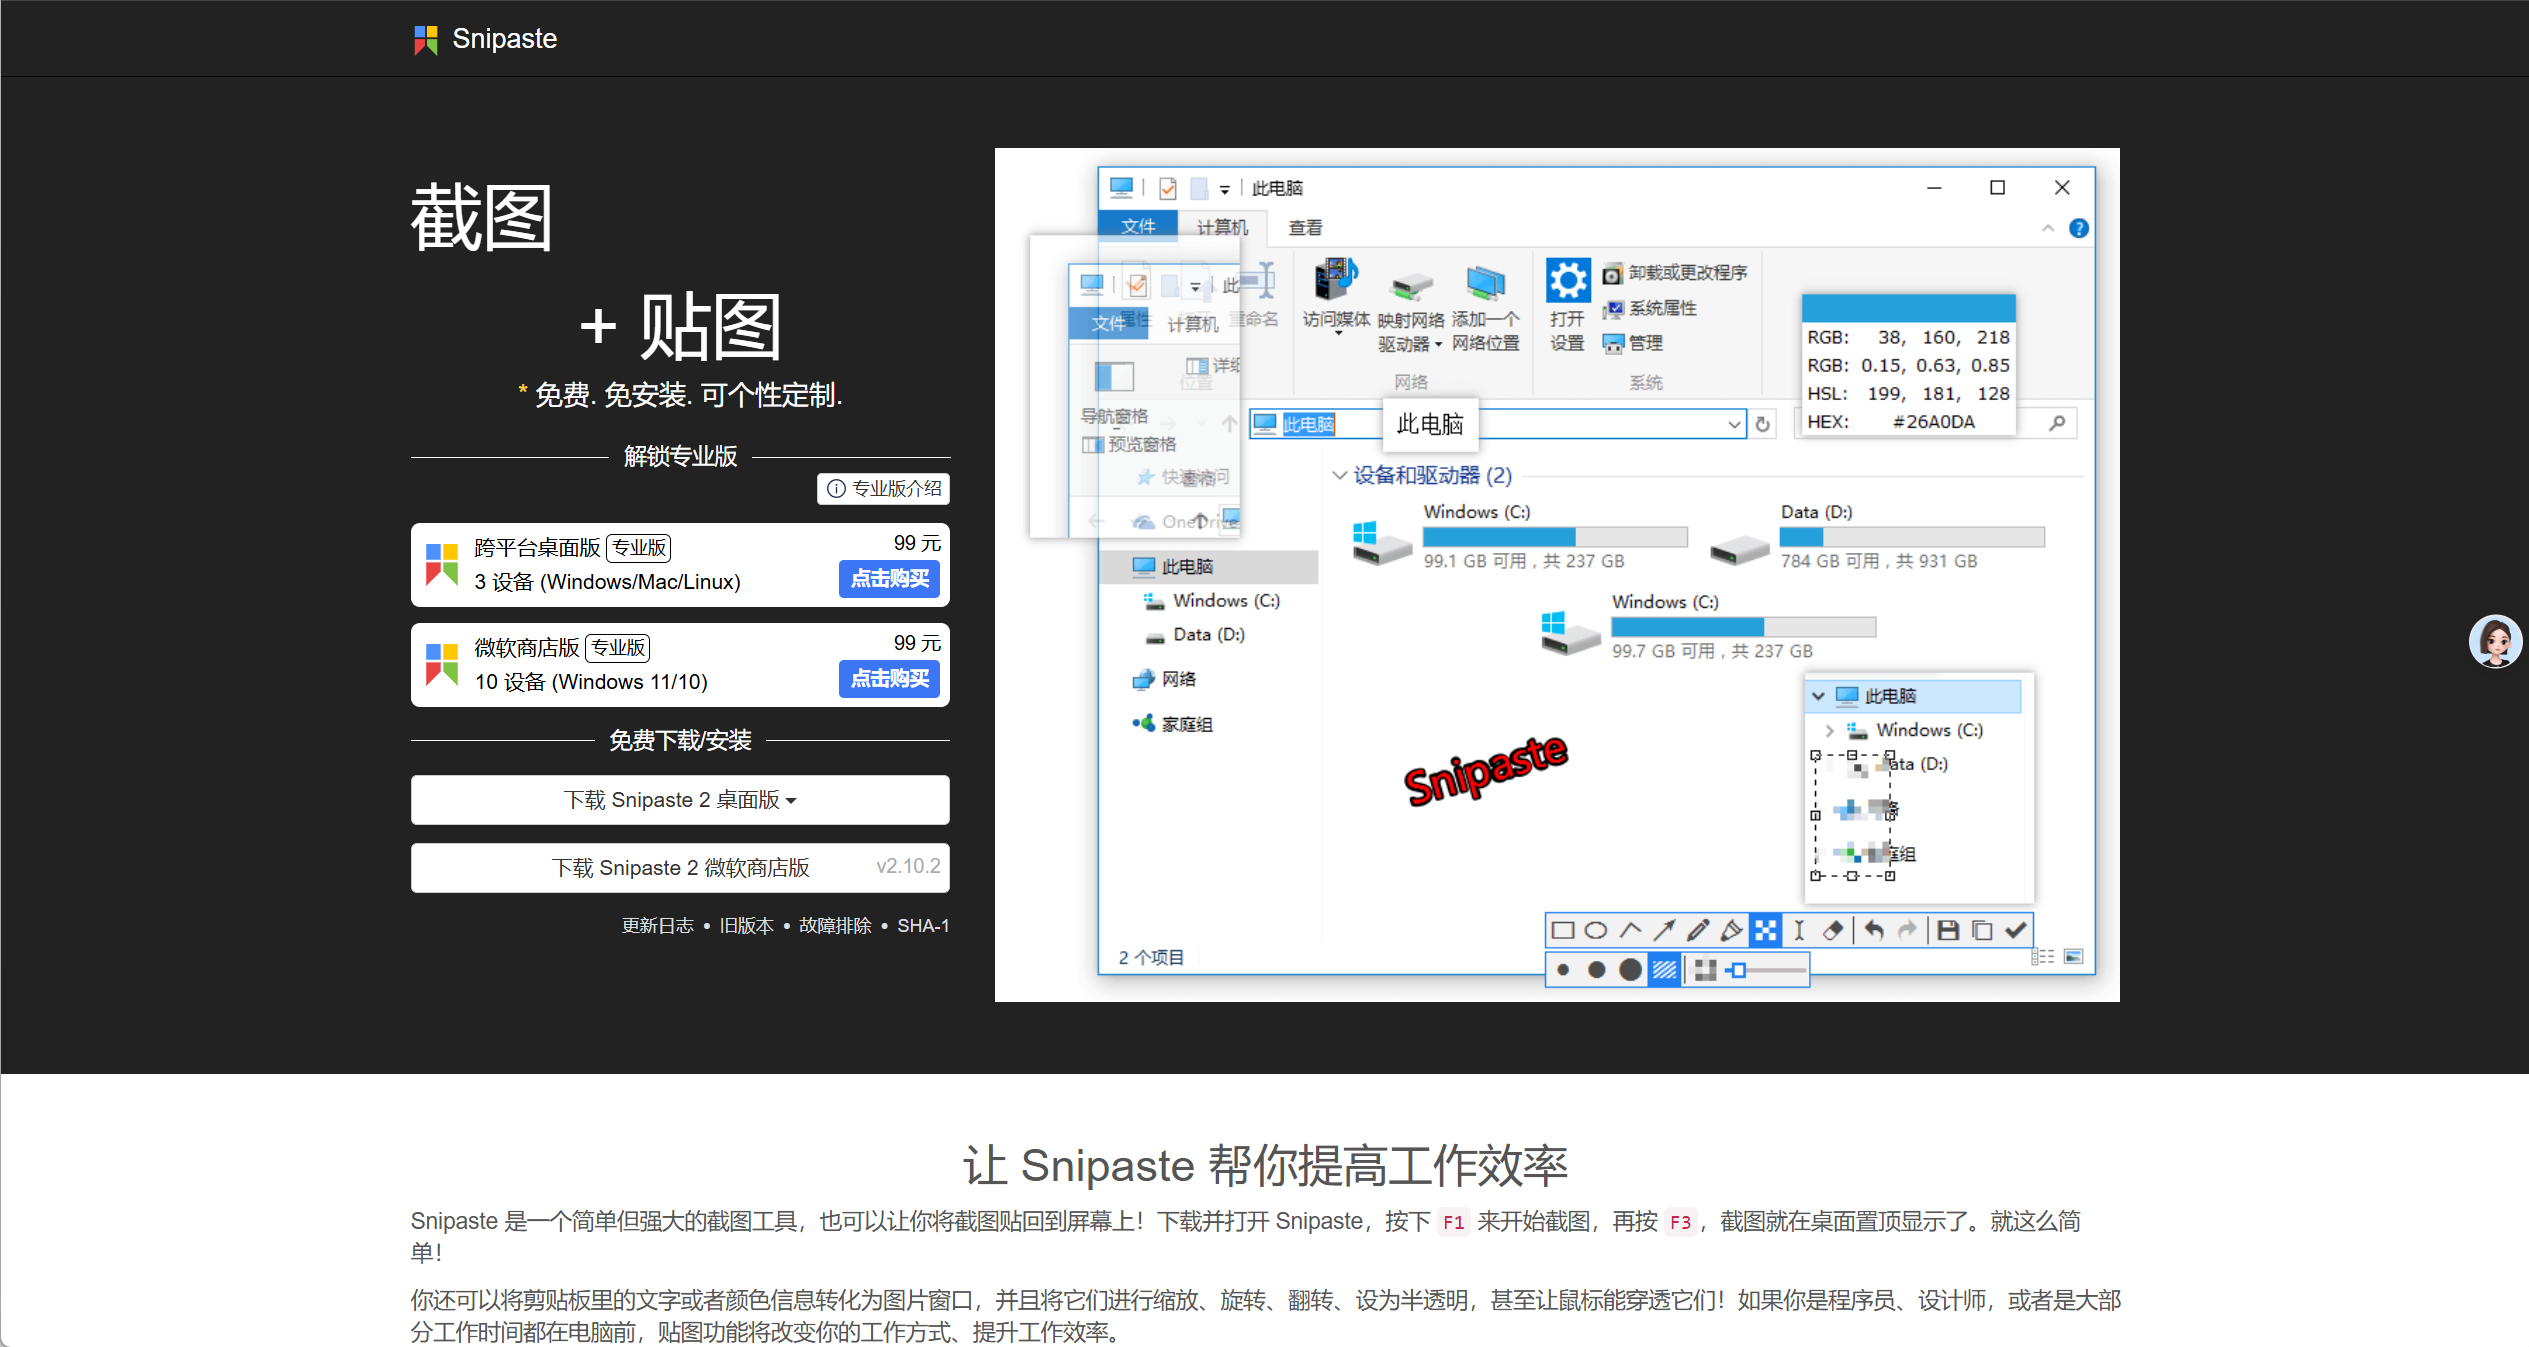
Task: Click the checkmark finish icon
Action: 2016,931
